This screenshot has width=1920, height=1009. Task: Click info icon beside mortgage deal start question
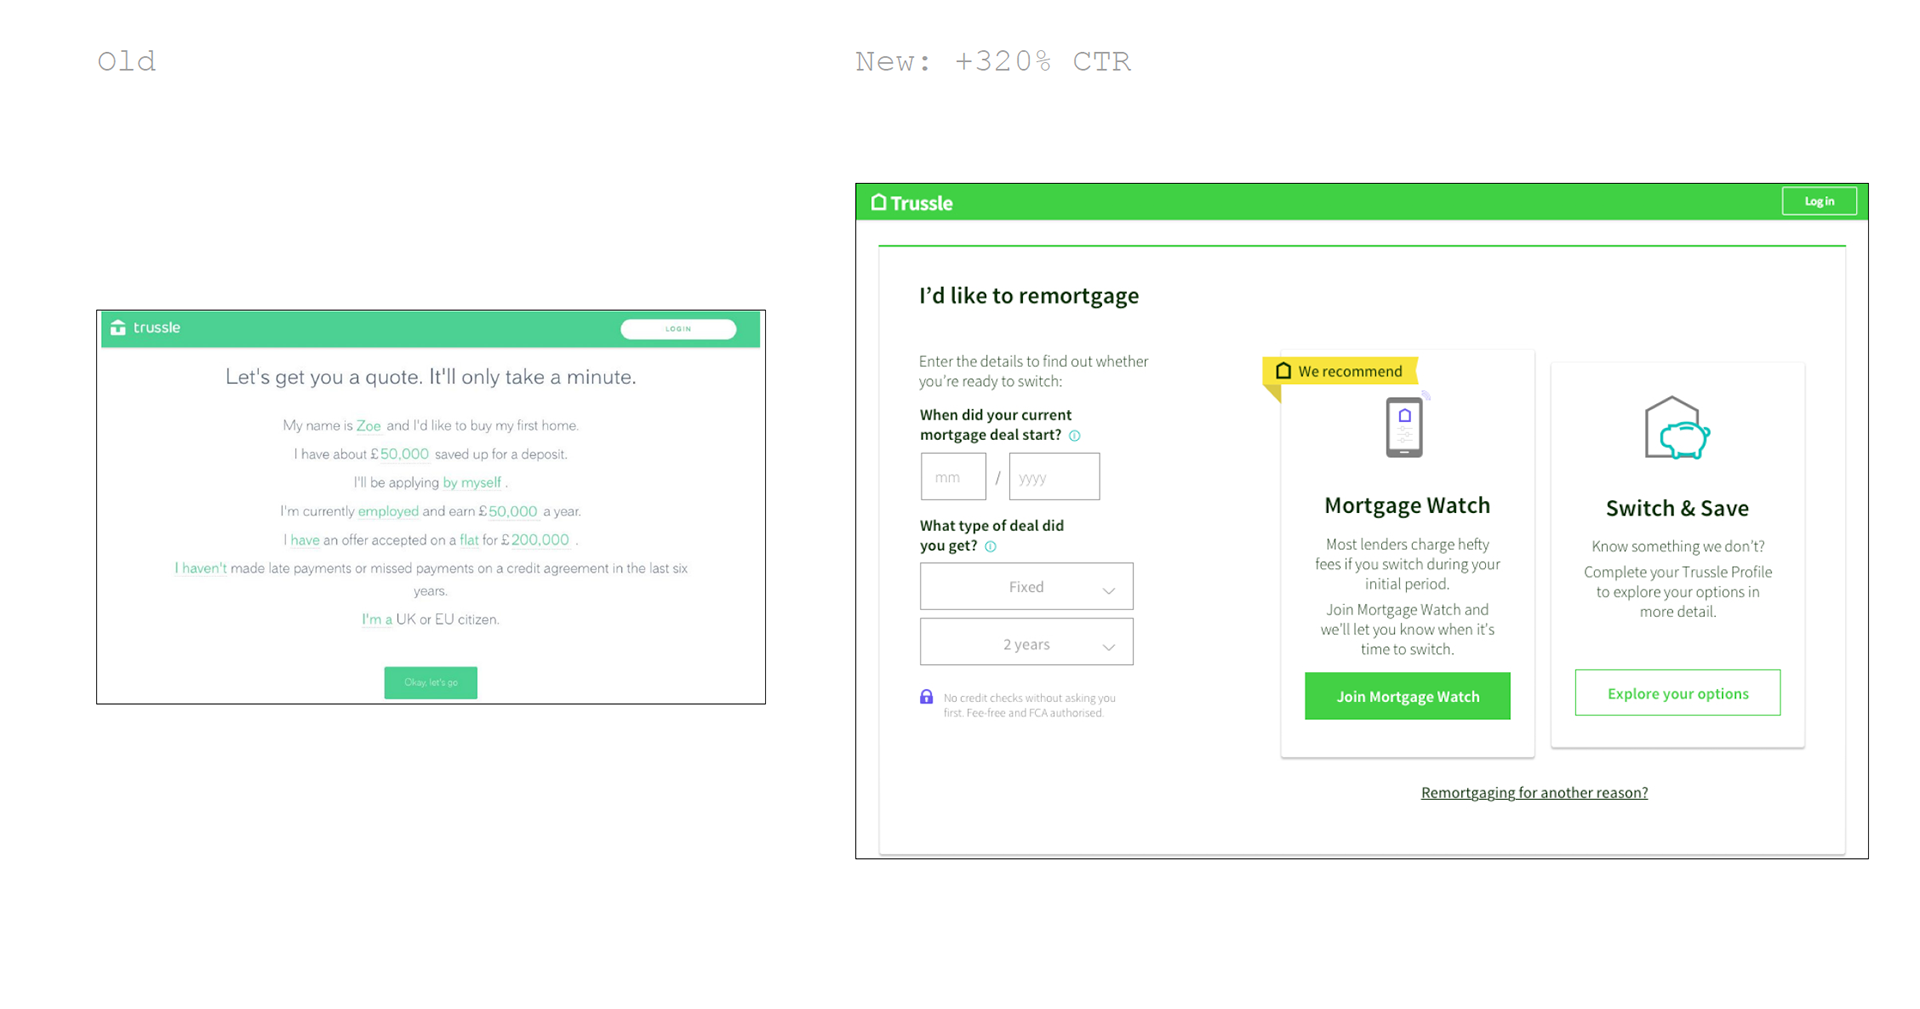pos(1075,436)
